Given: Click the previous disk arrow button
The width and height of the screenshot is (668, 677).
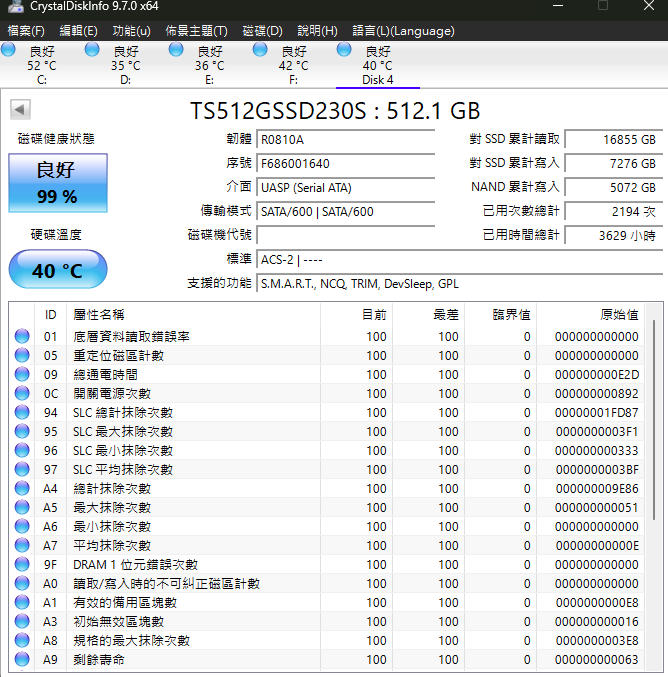Looking at the screenshot, I should click(x=20, y=109).
